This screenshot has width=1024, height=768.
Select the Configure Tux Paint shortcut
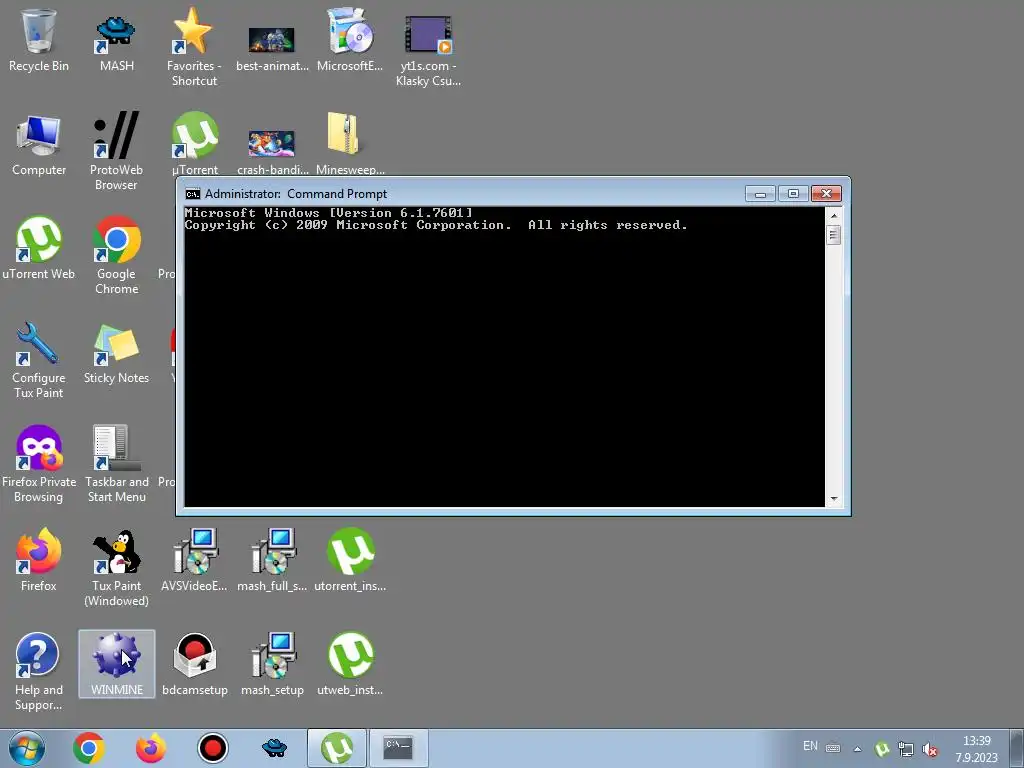(39, 359)
